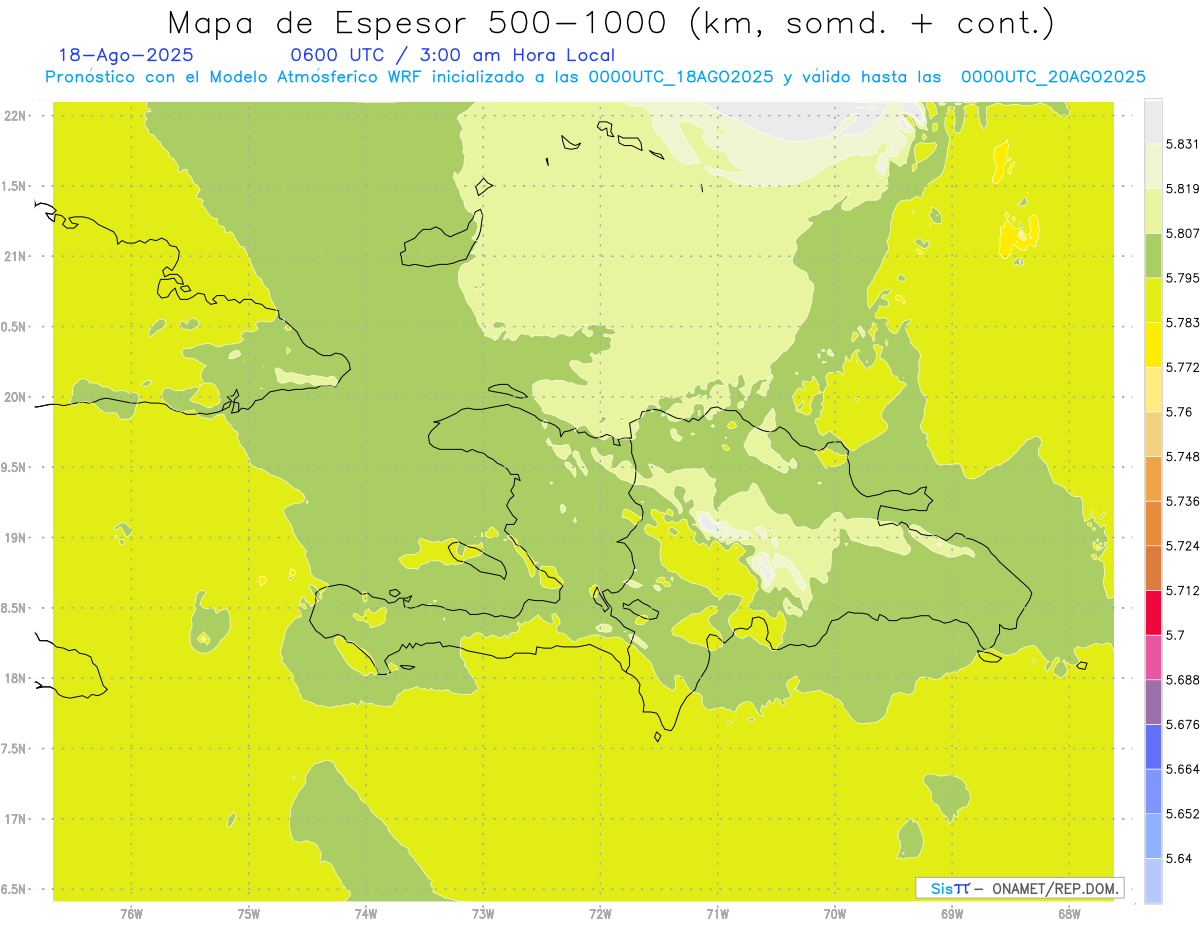Viewport: 1200px width, 927px height.
Task: Click the longitude label 72W
Action: (x=600, y=914)
